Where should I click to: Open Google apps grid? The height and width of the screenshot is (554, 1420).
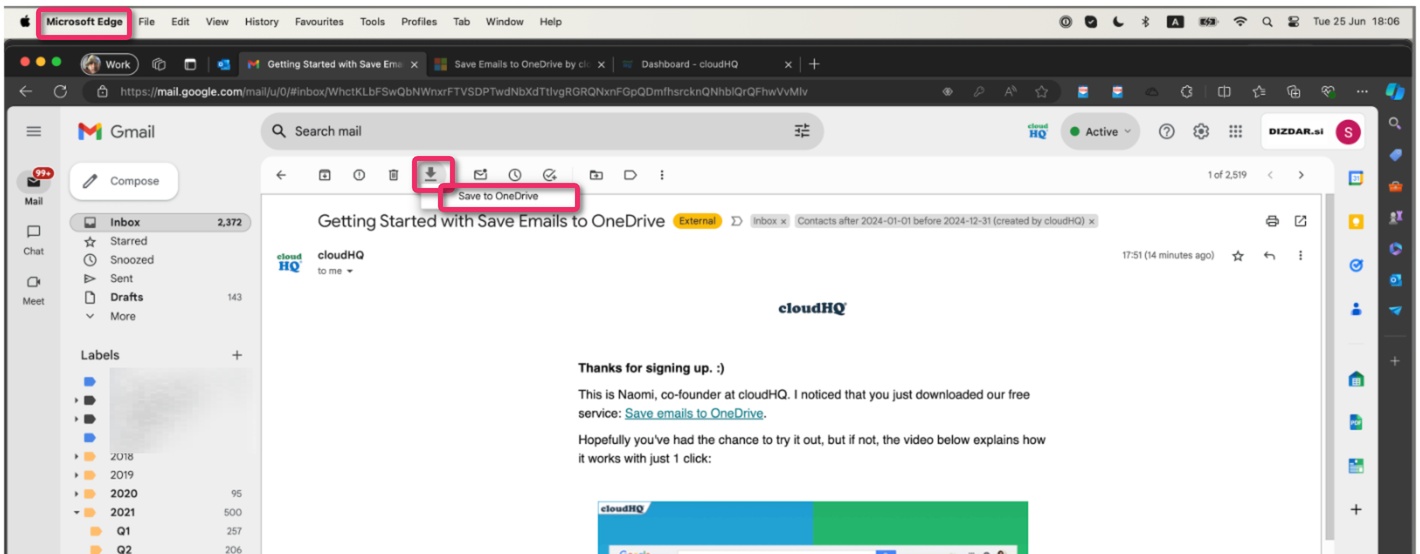coord(1235,131)
